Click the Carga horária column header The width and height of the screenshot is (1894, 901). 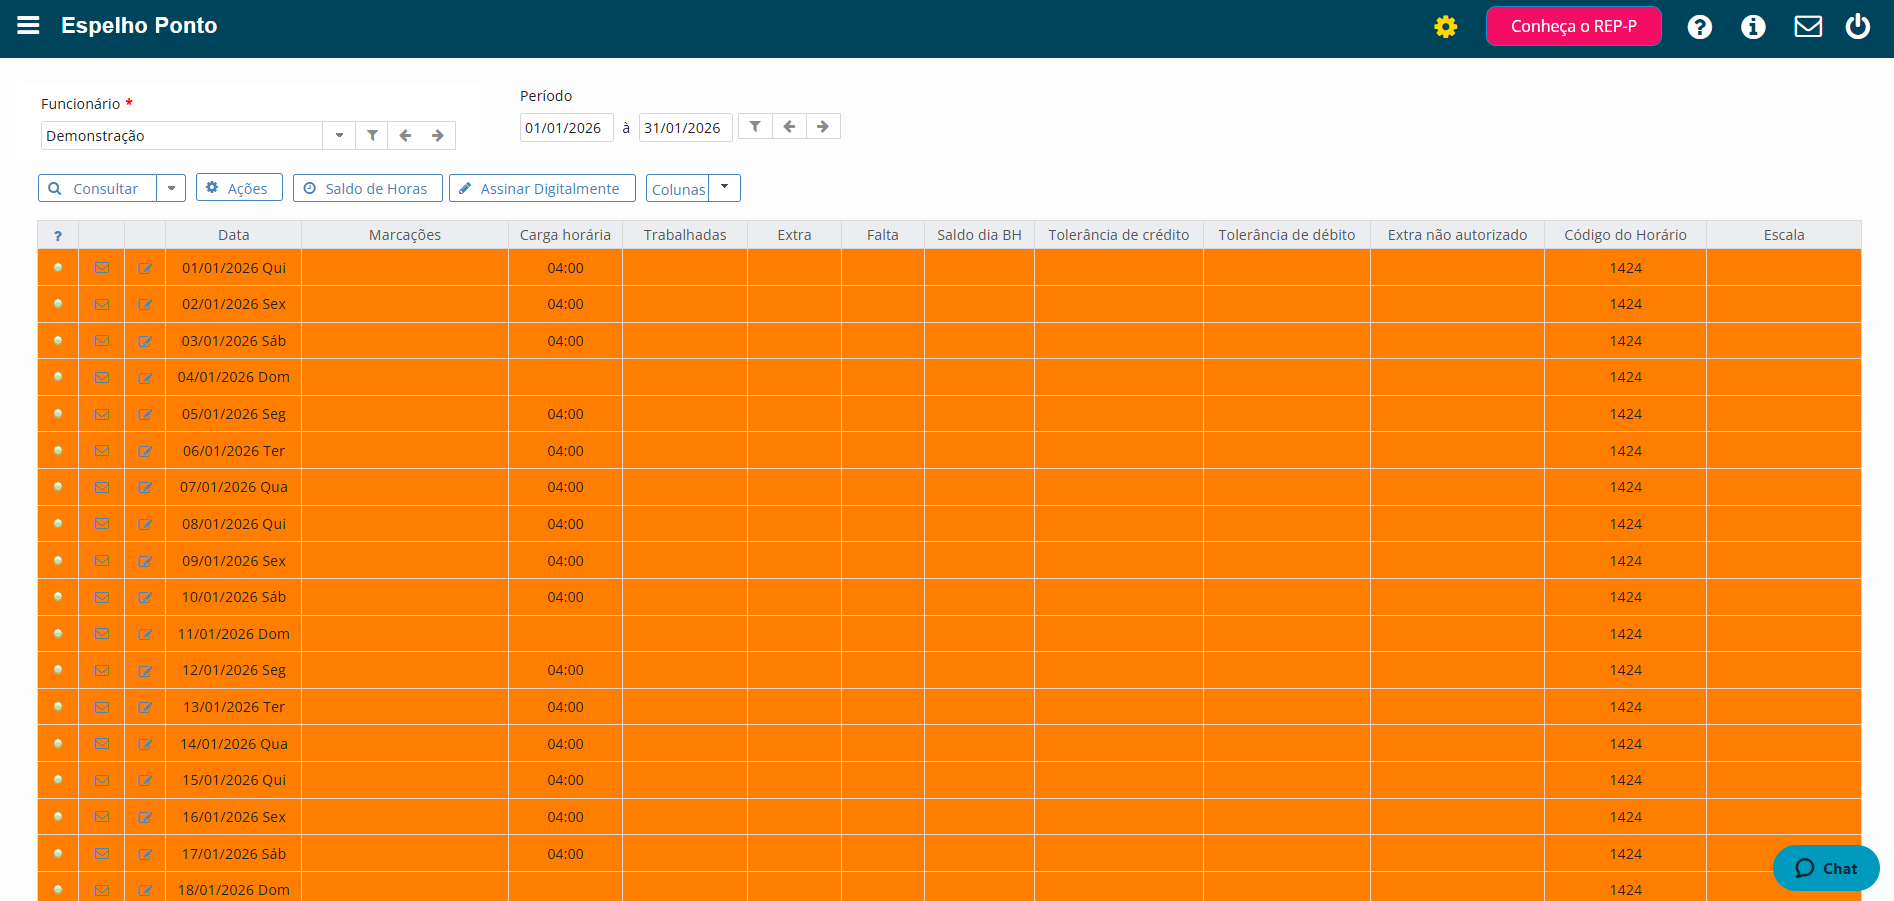pos(565,235)
